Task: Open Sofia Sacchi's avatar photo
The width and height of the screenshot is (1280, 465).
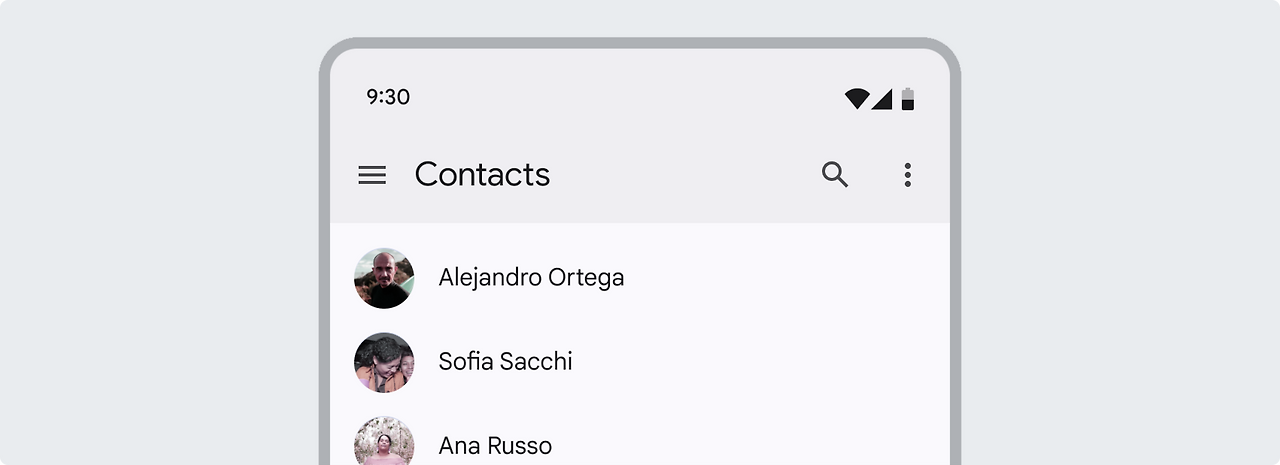Action: [x=384, y=362]
